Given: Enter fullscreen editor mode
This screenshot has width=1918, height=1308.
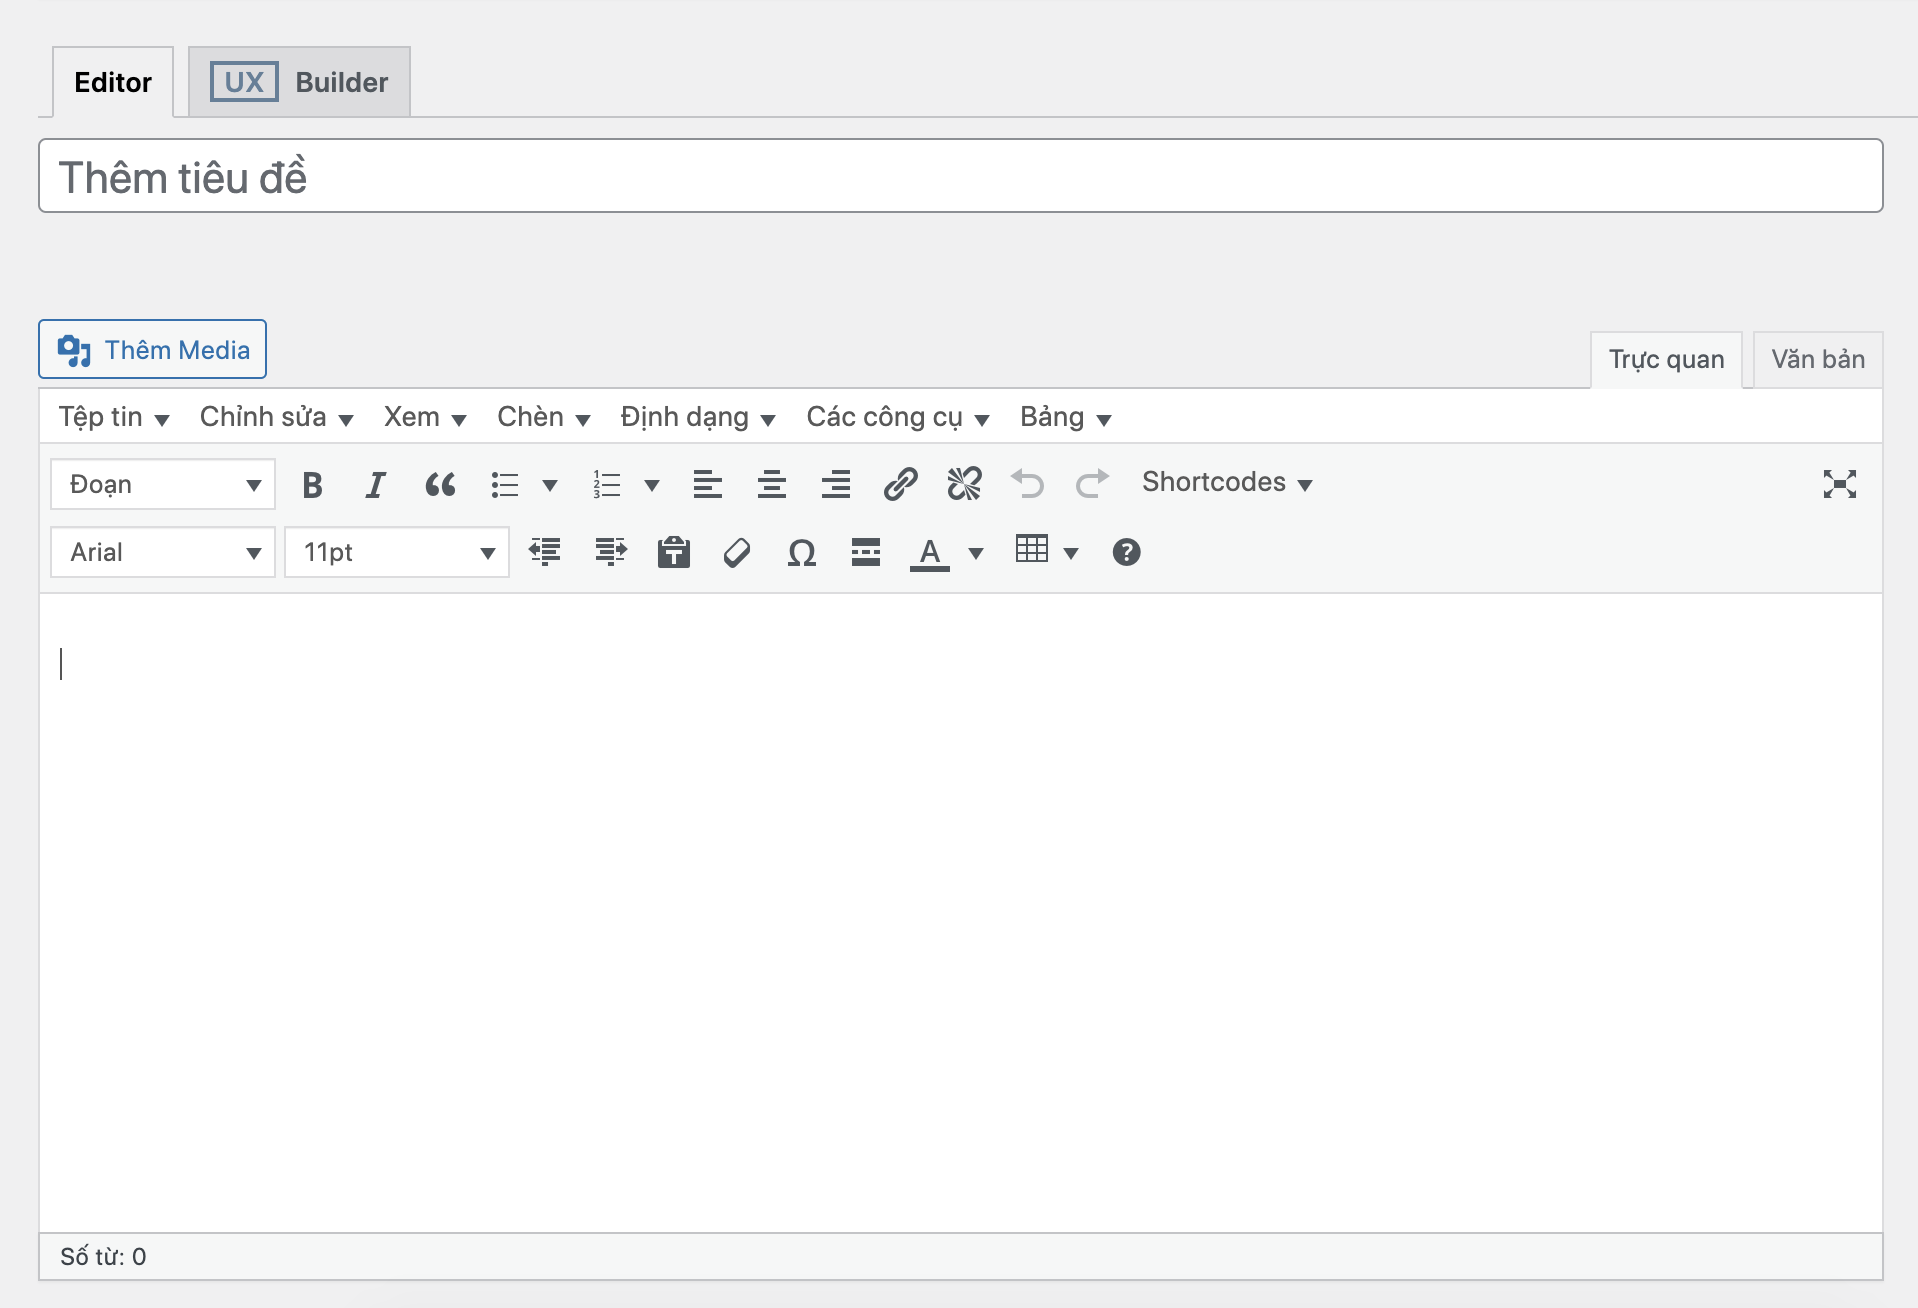Looking at the screenshot, I should [x=1839, y=485].
